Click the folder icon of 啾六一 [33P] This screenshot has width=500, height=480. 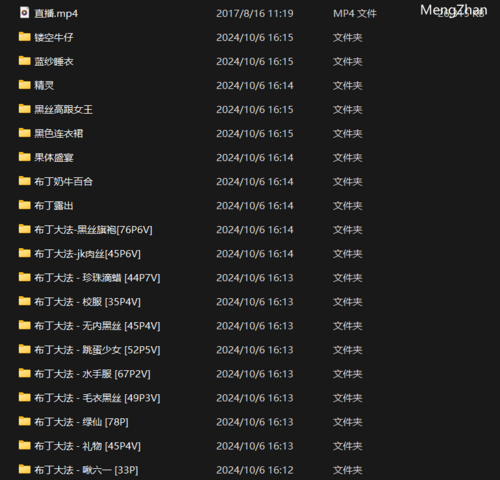(24, 469)
